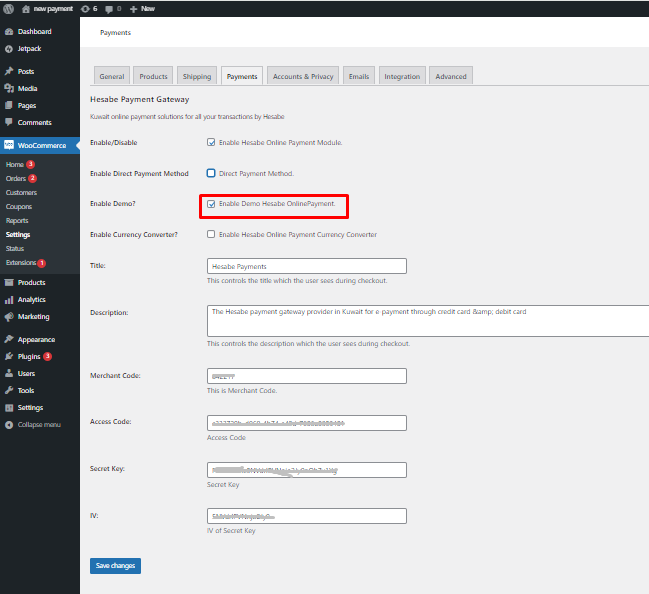Toggle Enable Demo Hesabe OnlinePayment checkbox
This screenshot has height=594, width=649.
click(x=211, y=204)
